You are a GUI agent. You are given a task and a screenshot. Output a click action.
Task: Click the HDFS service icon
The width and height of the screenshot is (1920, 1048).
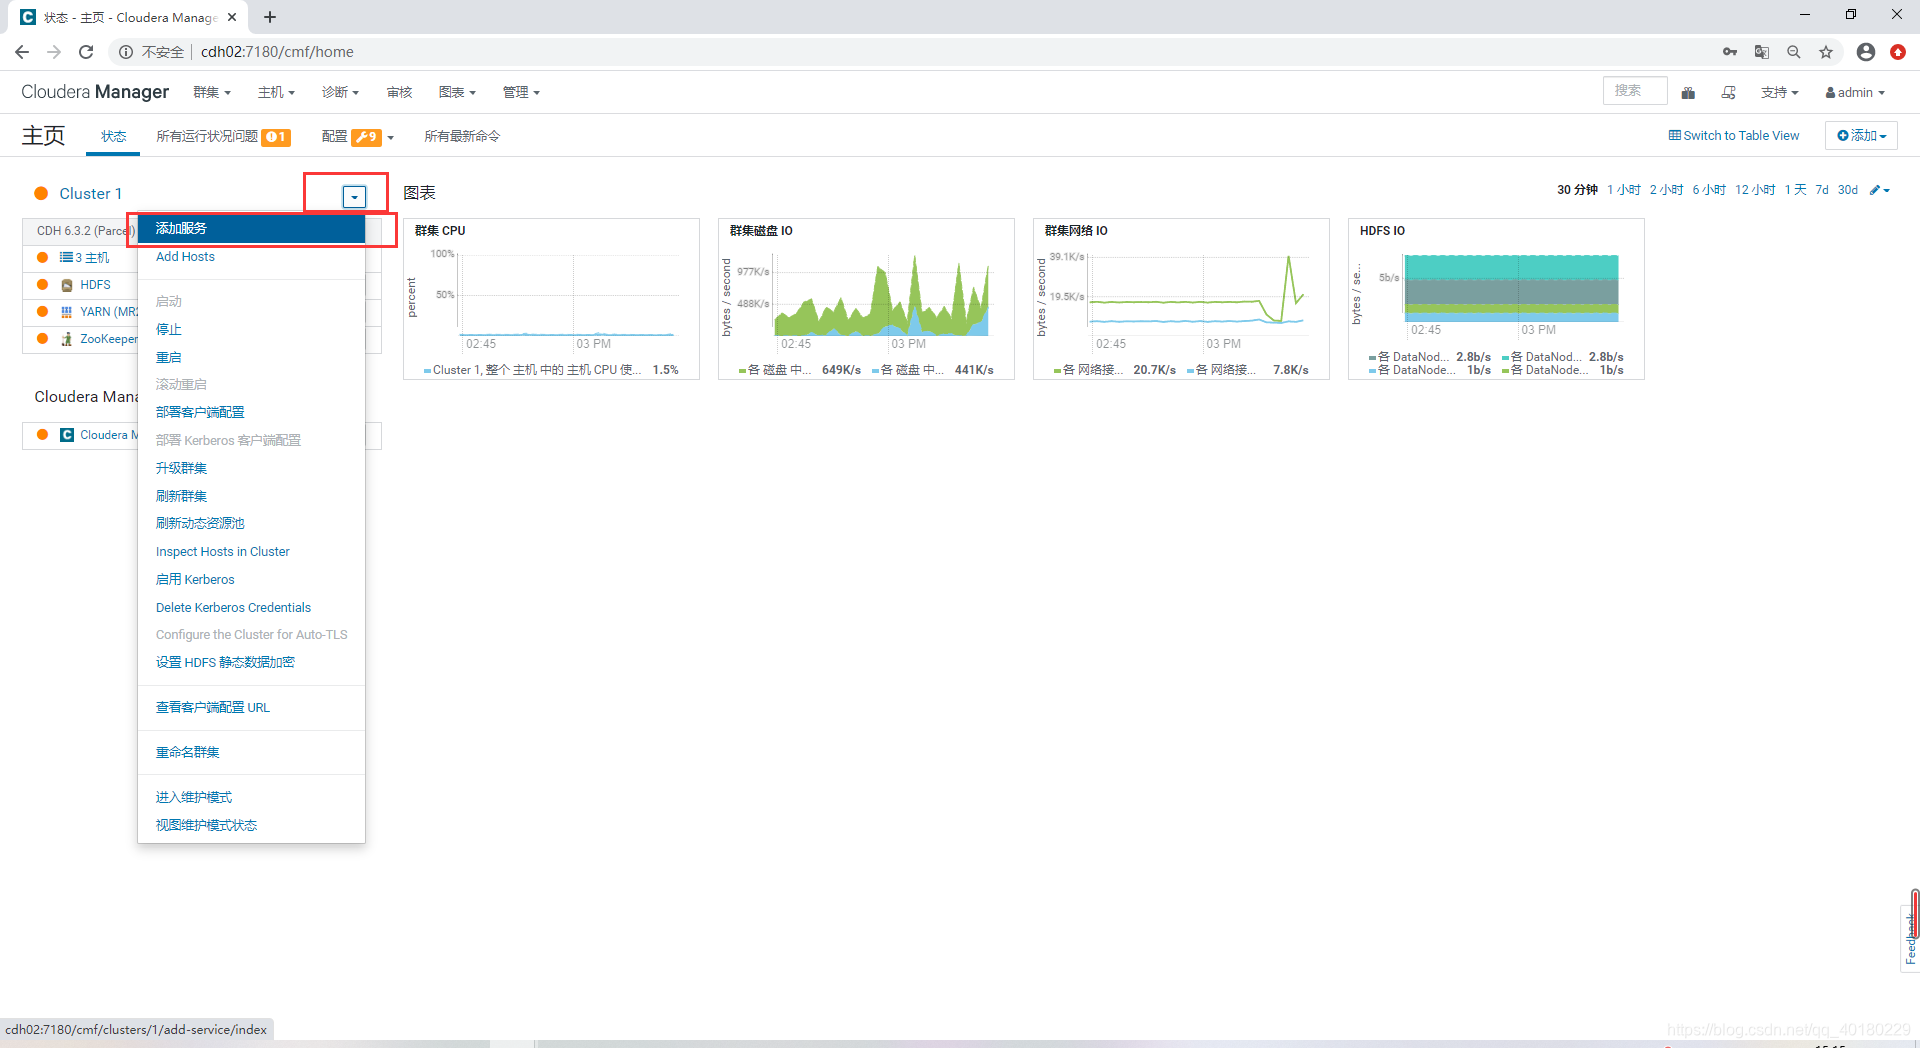tap(67, 285)
